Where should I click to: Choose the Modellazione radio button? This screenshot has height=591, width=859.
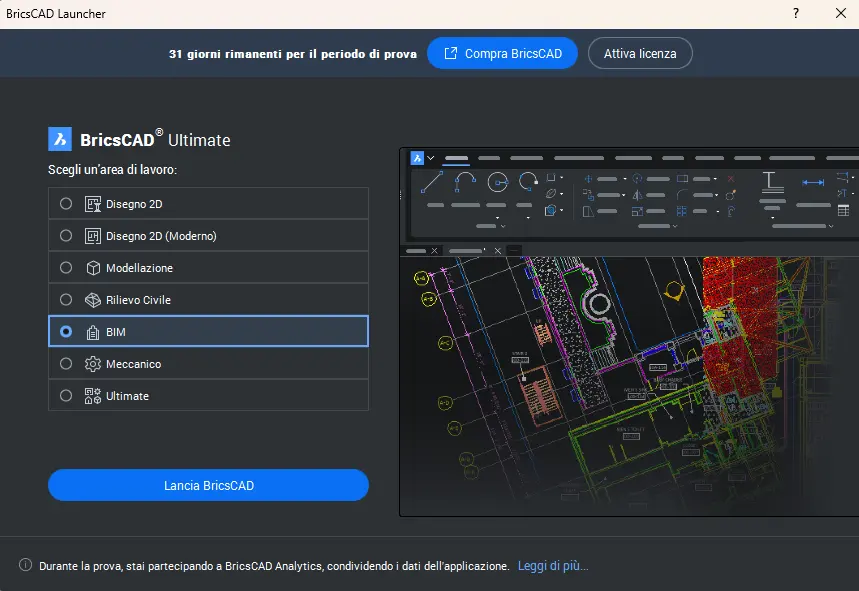tap(66, 268)
